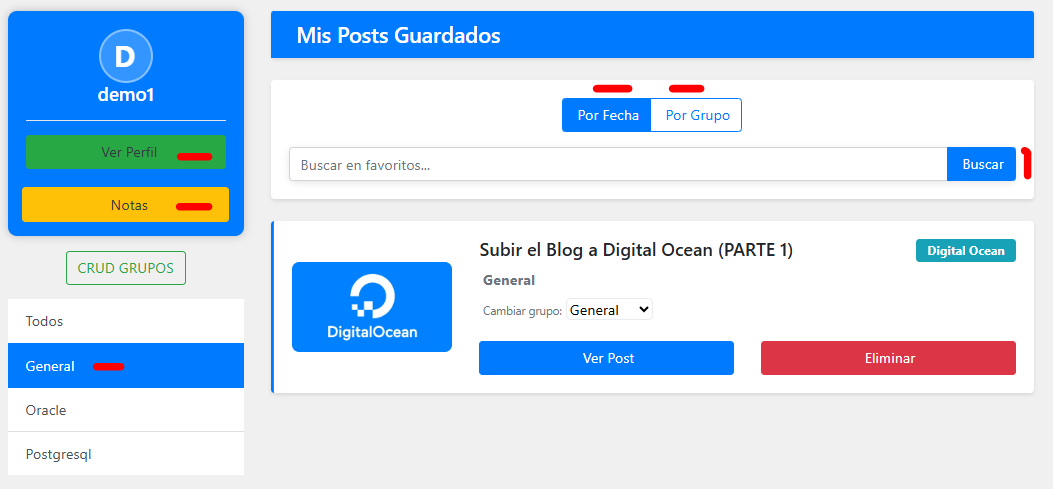Switch sorting to Por Grupo
Image resolution: width=1053 pixels, height=489 pixels.
coord(697,115)
